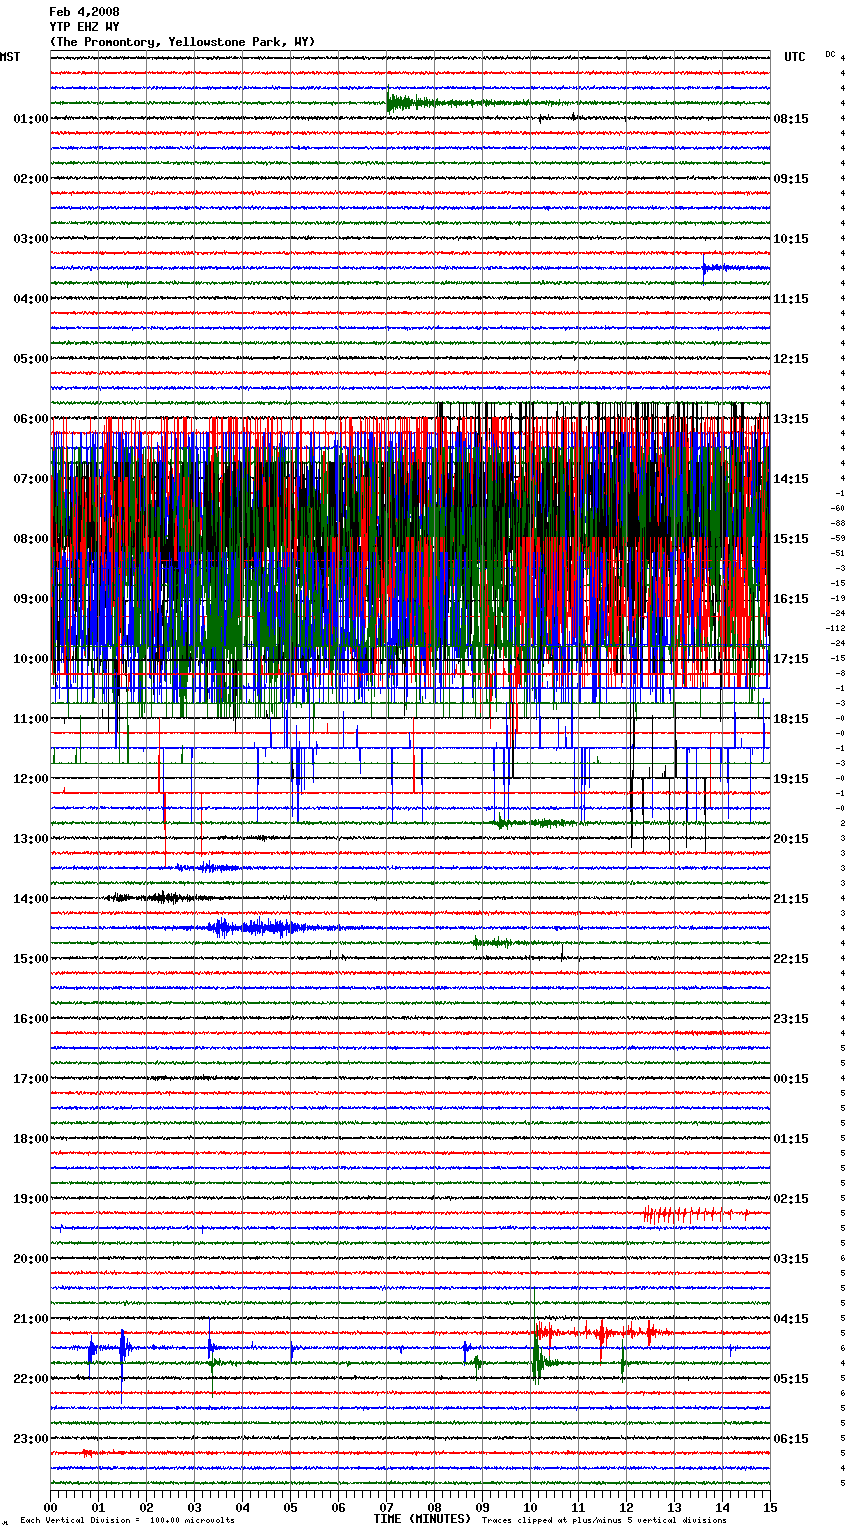Click the 15 minute axis tick label

pos(770,1507)
